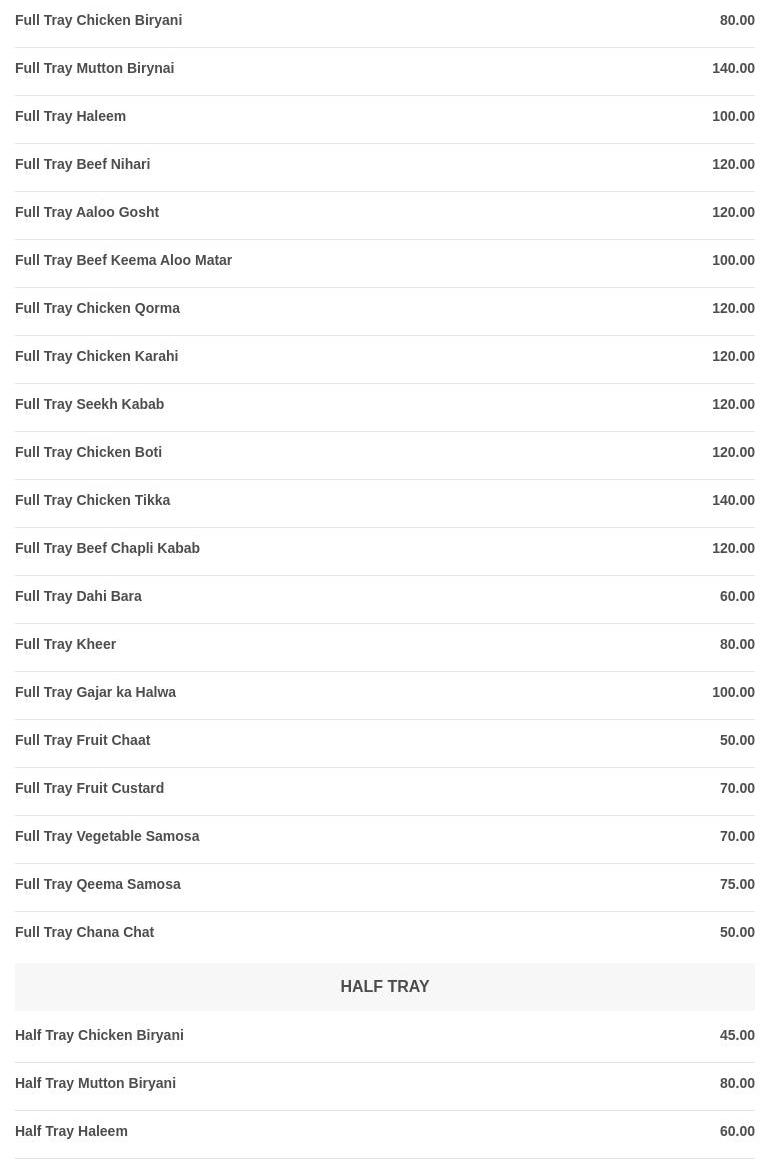770x1167 pixels.
Task: Click the Full Tray Dahi Bara item
Action: 78,596
